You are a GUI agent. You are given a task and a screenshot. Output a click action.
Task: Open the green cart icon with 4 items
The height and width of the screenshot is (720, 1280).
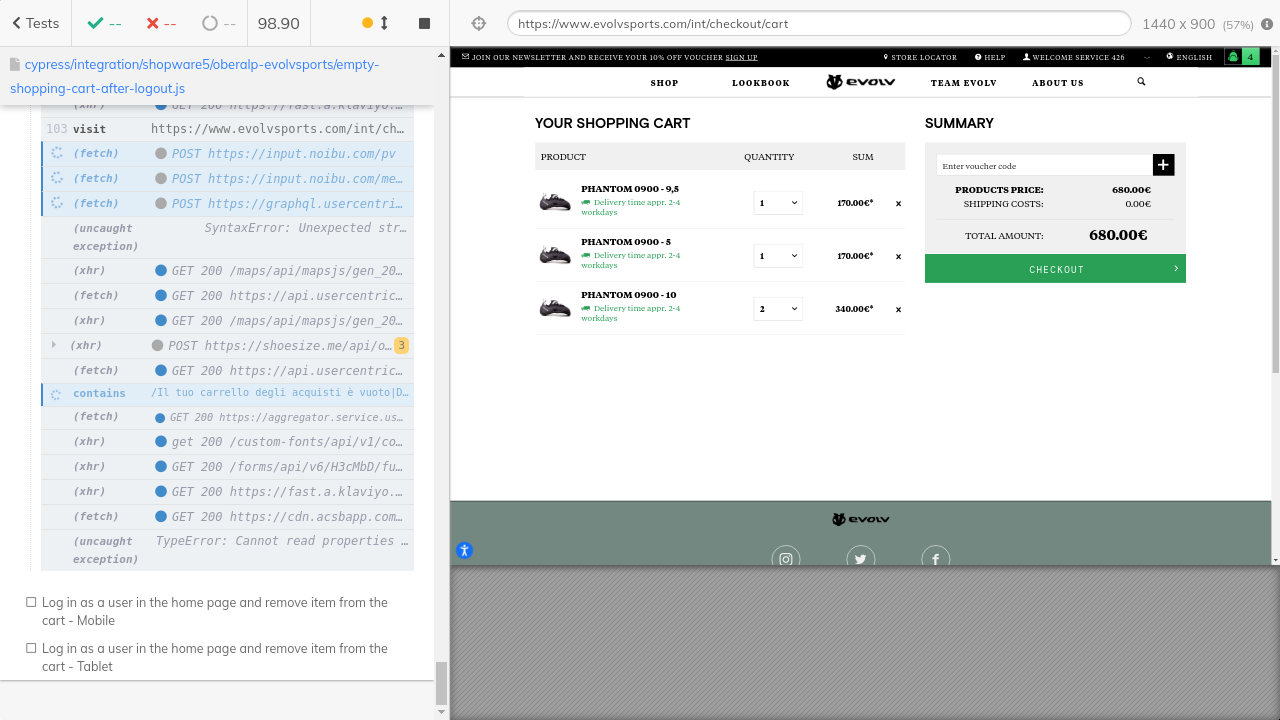(1241, 57)
